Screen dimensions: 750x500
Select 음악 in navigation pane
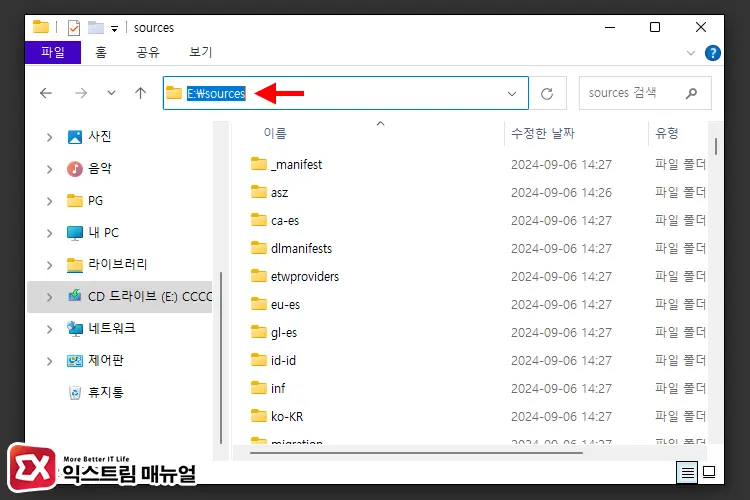click(99, 168)
